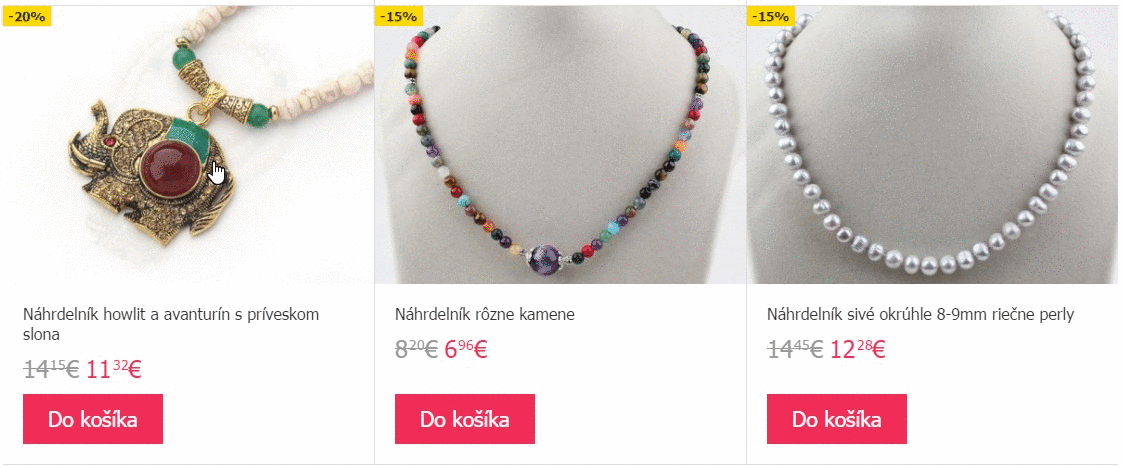
Task: Click the crossed-out 14.45€ old price
Action: (796, 350)
